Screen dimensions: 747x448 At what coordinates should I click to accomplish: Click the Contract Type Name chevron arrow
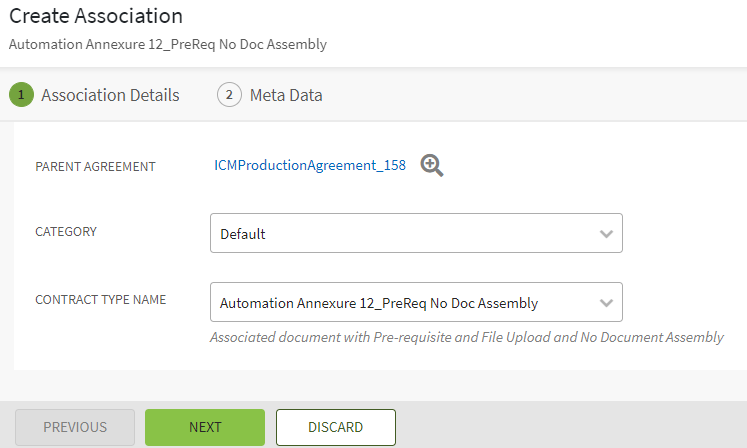click(605, 303)
